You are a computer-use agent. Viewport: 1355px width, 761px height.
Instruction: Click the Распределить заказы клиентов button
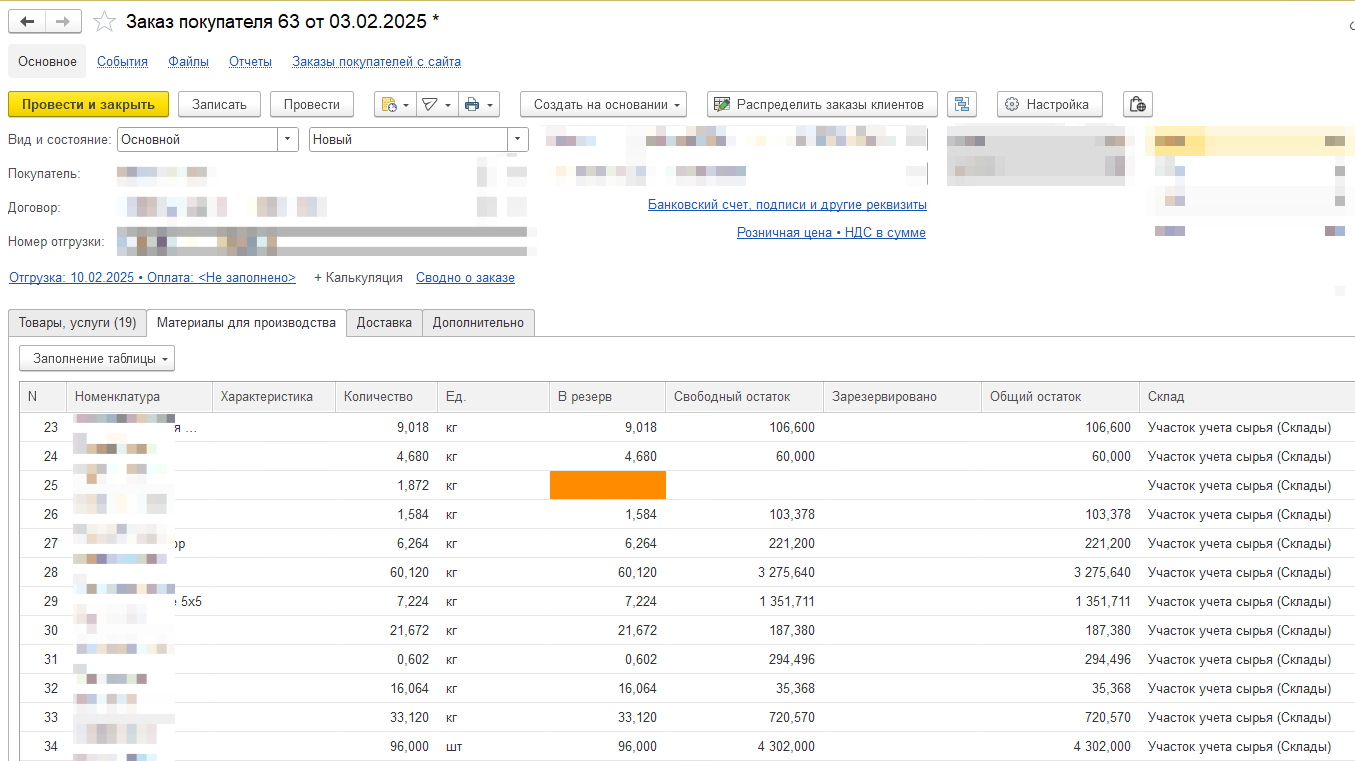[822, 104]
